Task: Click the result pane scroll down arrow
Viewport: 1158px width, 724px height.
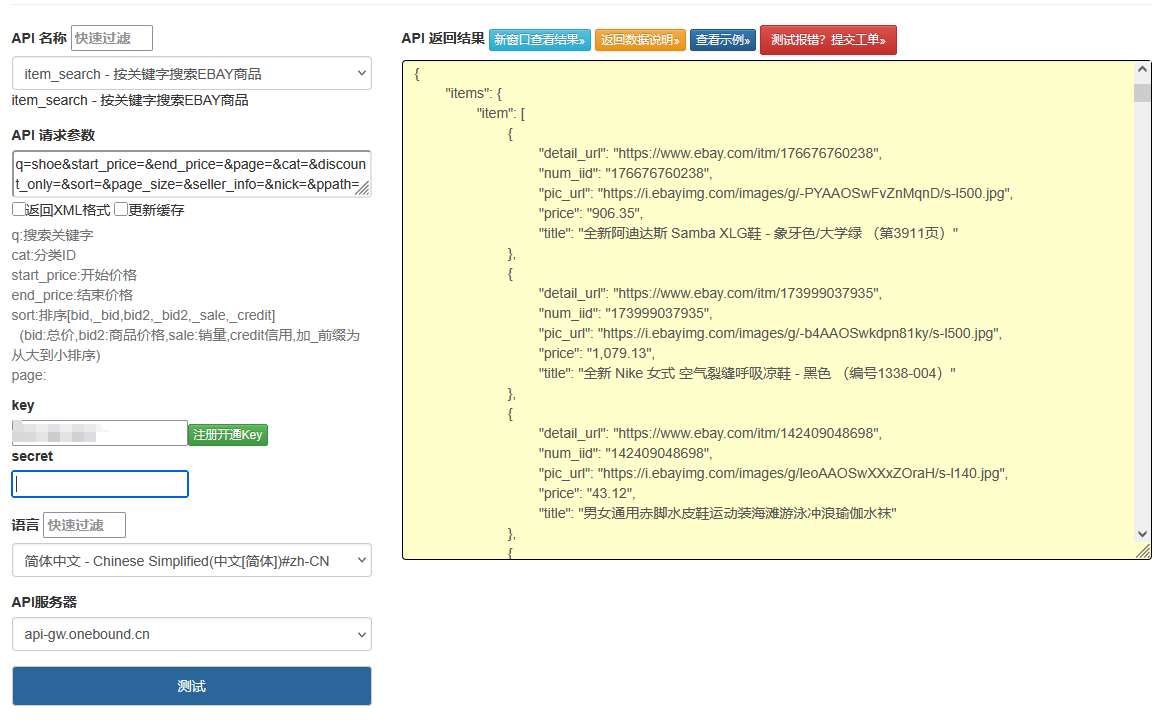Action: (x=1142, y=534)
